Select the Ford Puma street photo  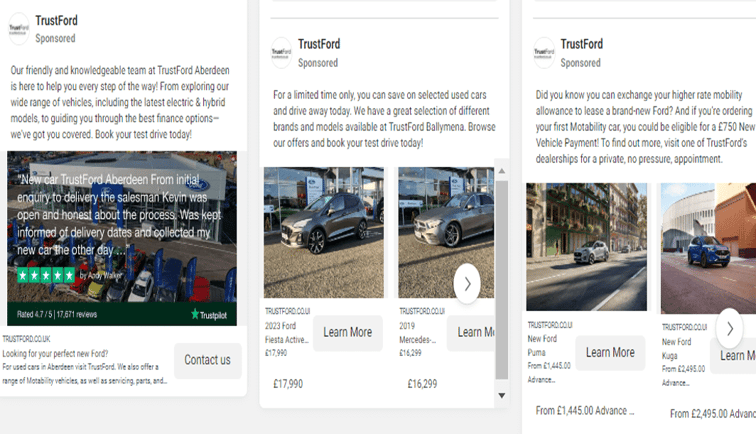586,246
